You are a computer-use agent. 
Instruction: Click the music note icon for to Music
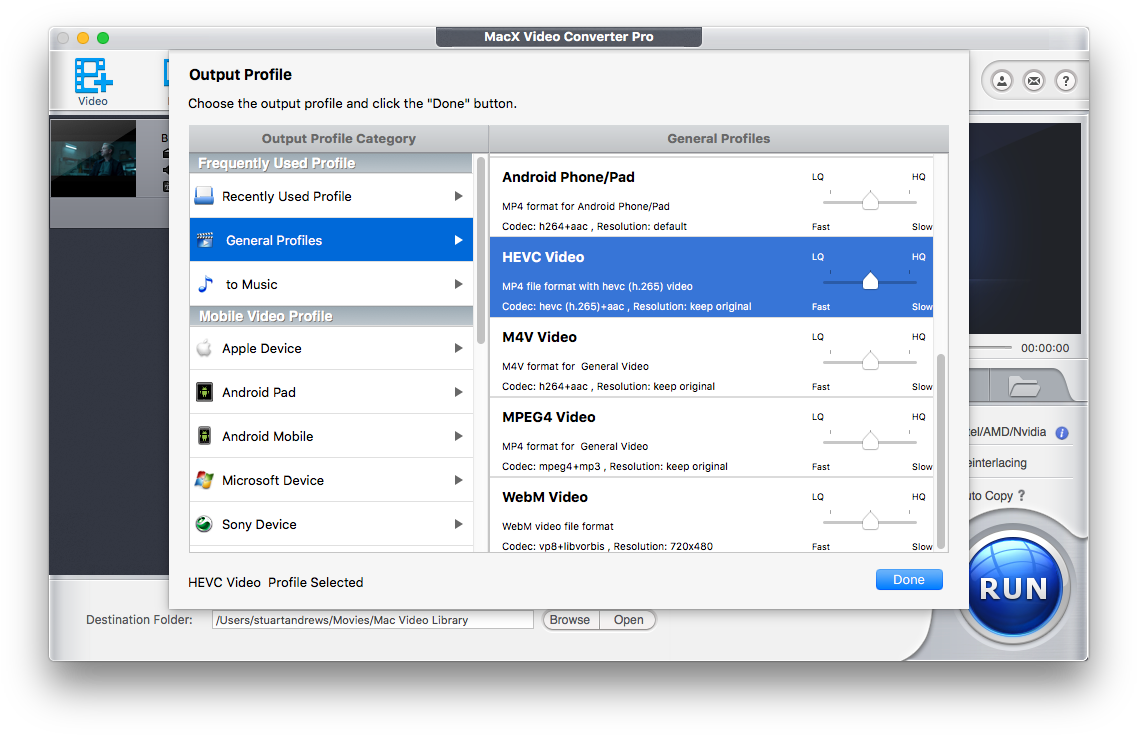click(x=205, y=284)
